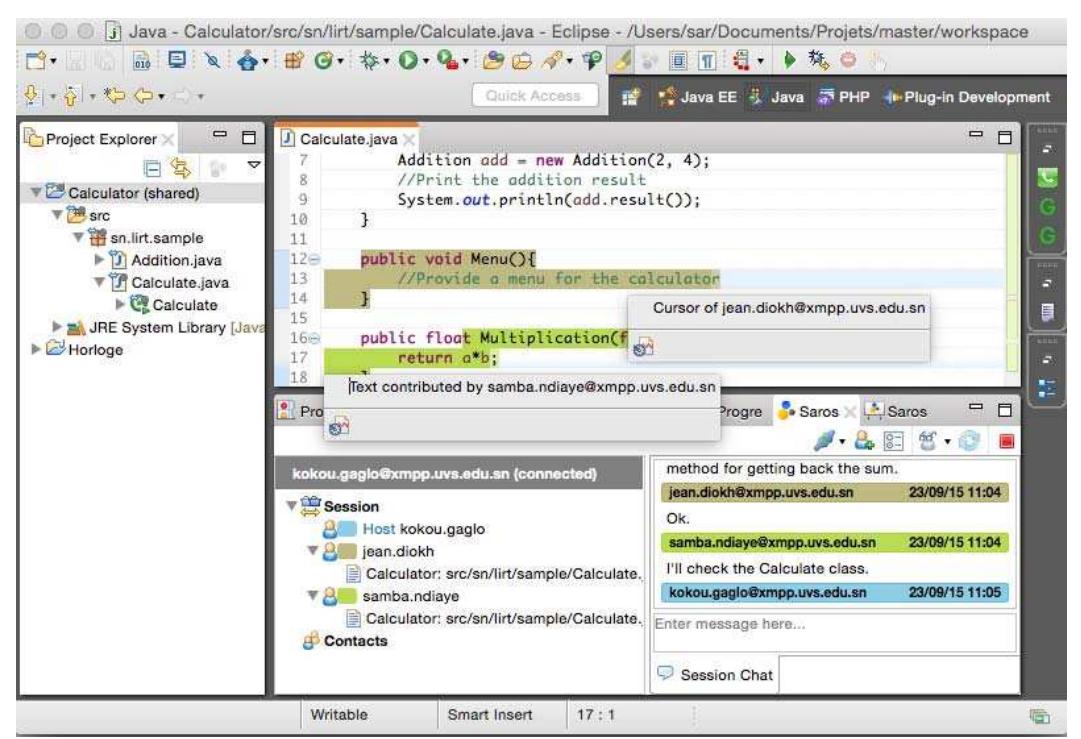This screenshot has width=1081, height=739.
Task: Click the Open Task folder icon
Action: click(521, 61)
